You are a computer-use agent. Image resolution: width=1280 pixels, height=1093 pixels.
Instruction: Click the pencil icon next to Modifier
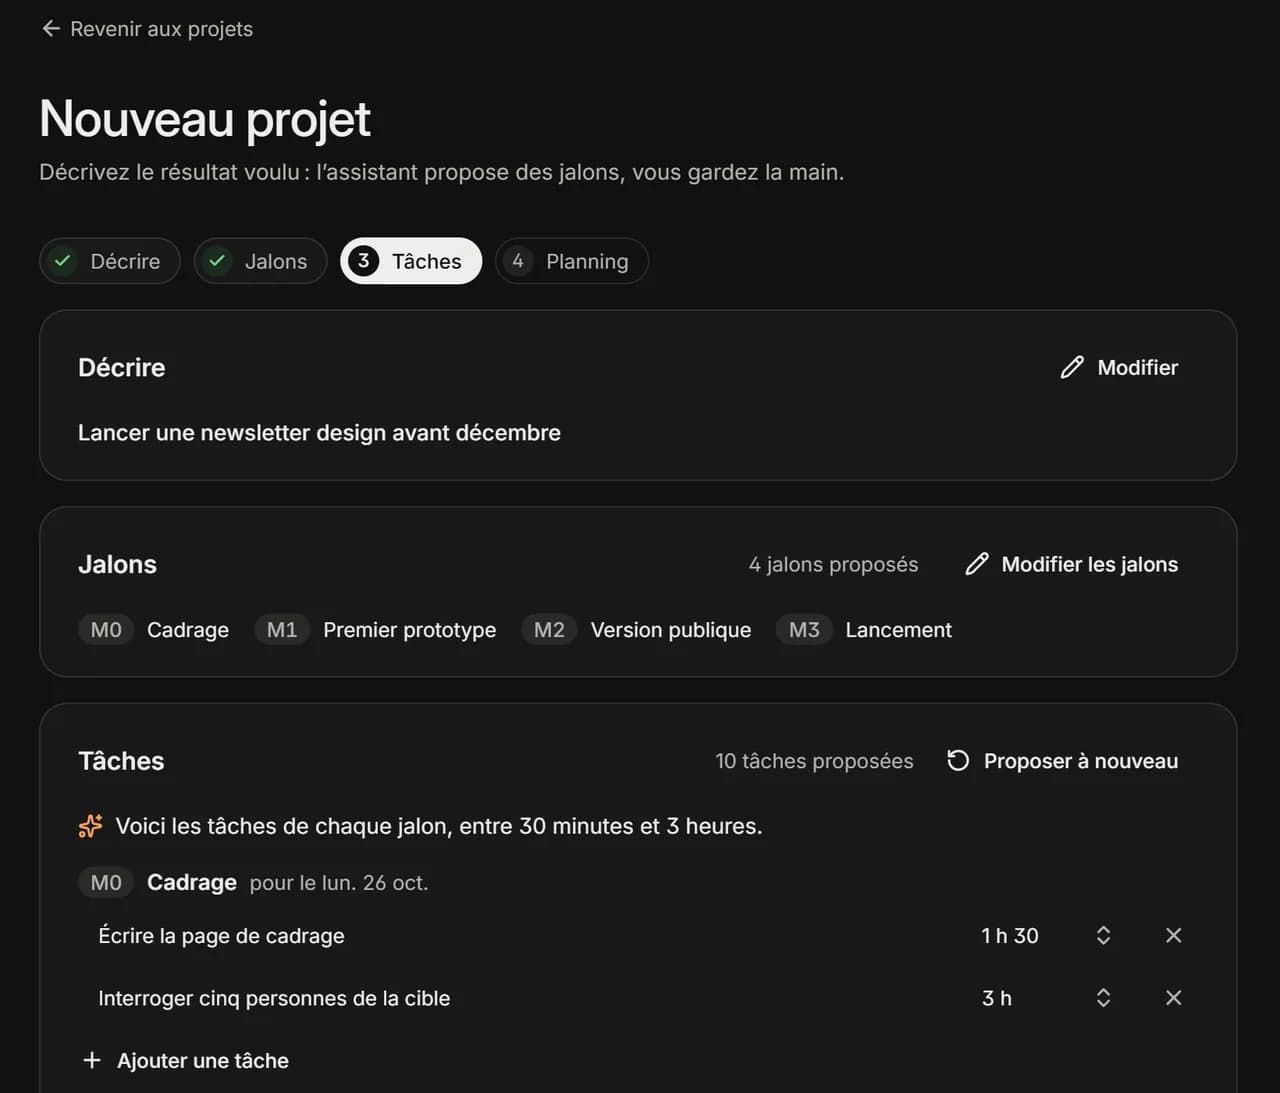click(1072, 367)
